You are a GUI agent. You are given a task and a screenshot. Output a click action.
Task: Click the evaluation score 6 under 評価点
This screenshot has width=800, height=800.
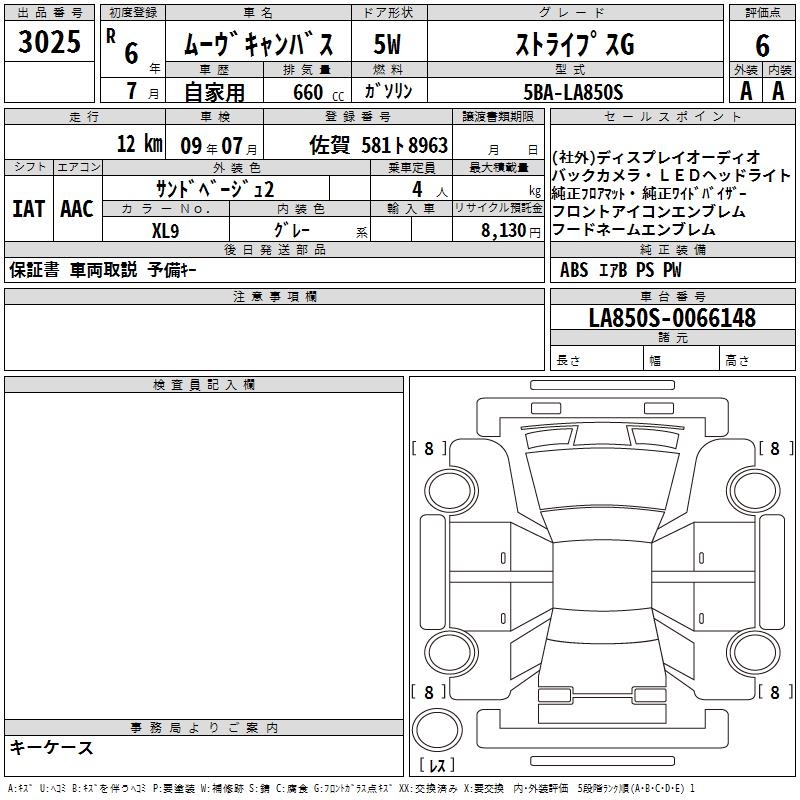click(762, 46)
